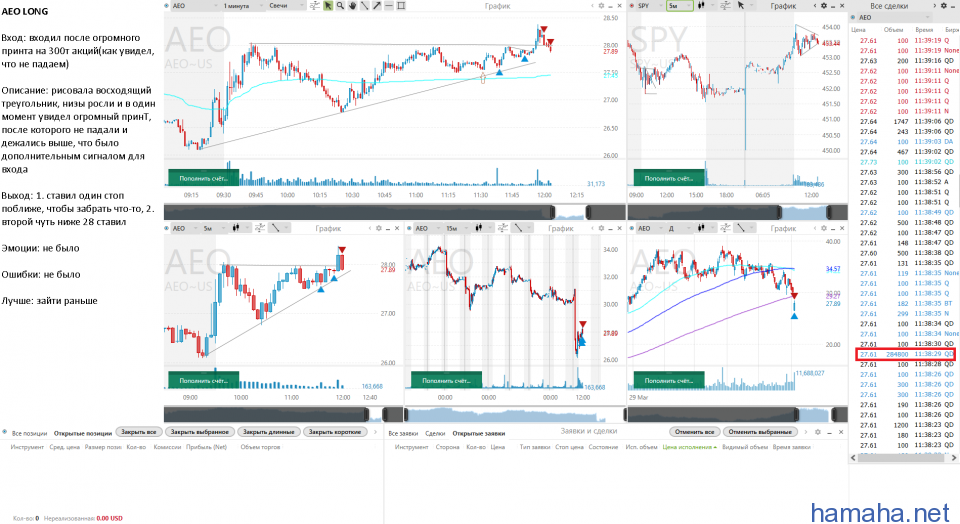960x524 pixels.
Task: Open the '1 минута' timeframe dropdown
Action: pyautogui.click(x=242, y=6)
